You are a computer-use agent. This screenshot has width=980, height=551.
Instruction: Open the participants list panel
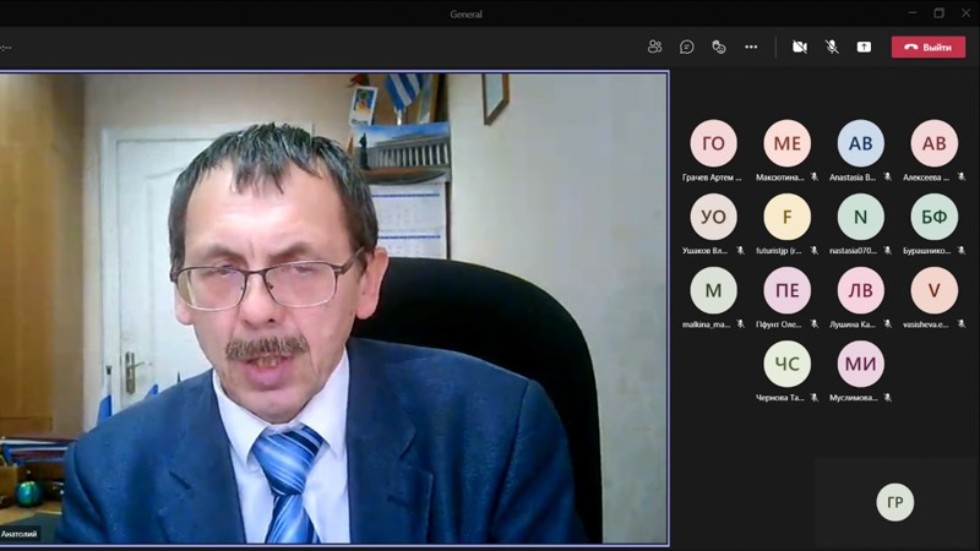click(x=655, y=47)
